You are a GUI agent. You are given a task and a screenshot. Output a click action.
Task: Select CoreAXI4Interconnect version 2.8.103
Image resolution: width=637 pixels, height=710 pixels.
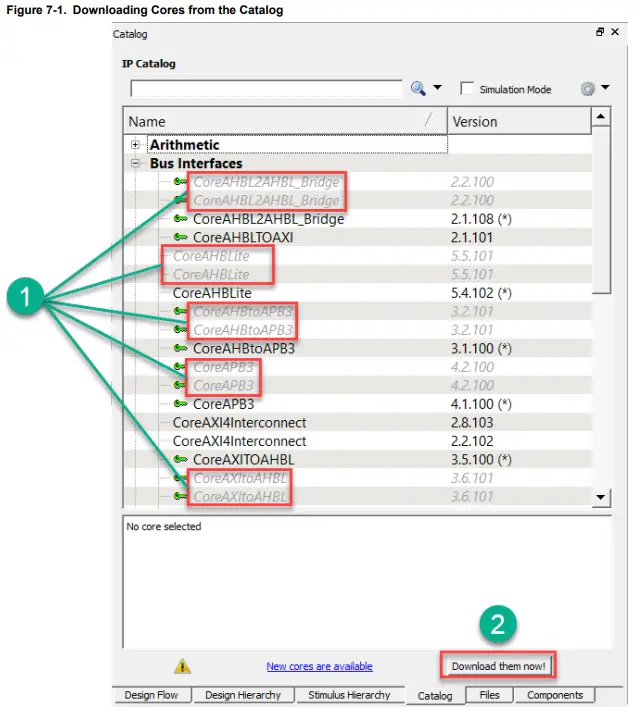pyautogui.click(x=239, y=422)
